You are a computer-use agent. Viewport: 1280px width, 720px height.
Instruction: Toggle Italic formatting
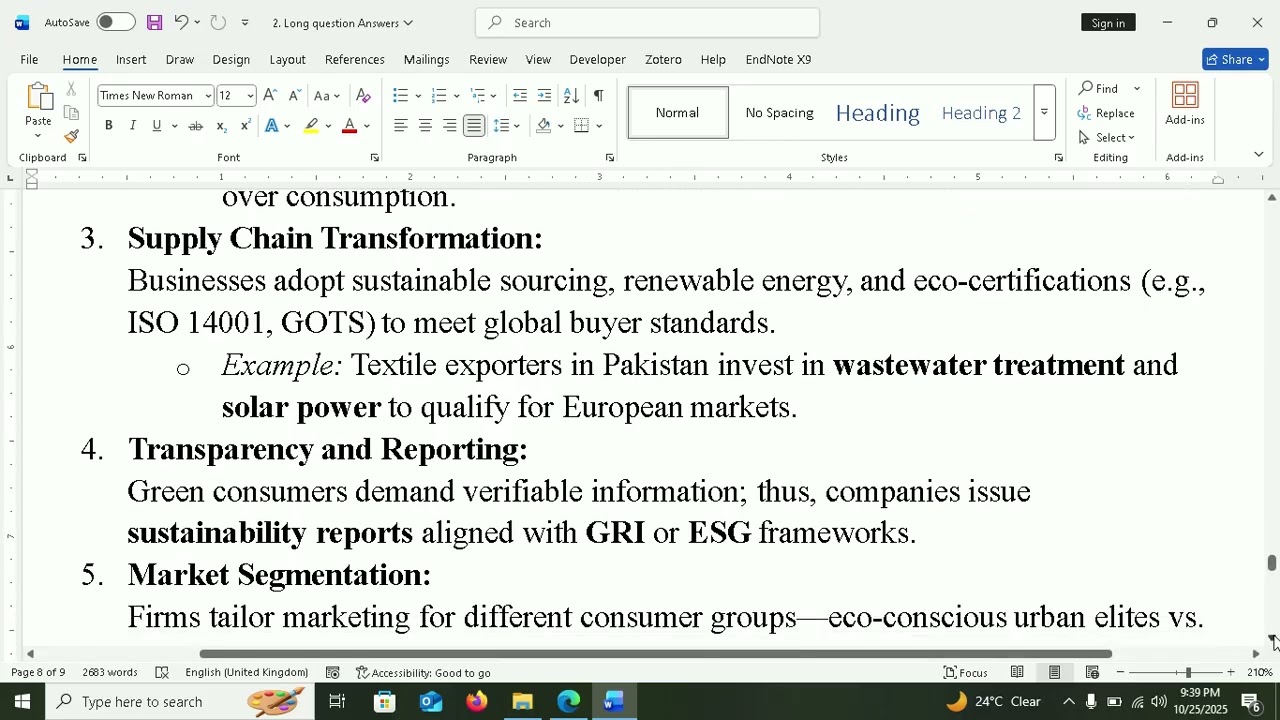[132, 126]
